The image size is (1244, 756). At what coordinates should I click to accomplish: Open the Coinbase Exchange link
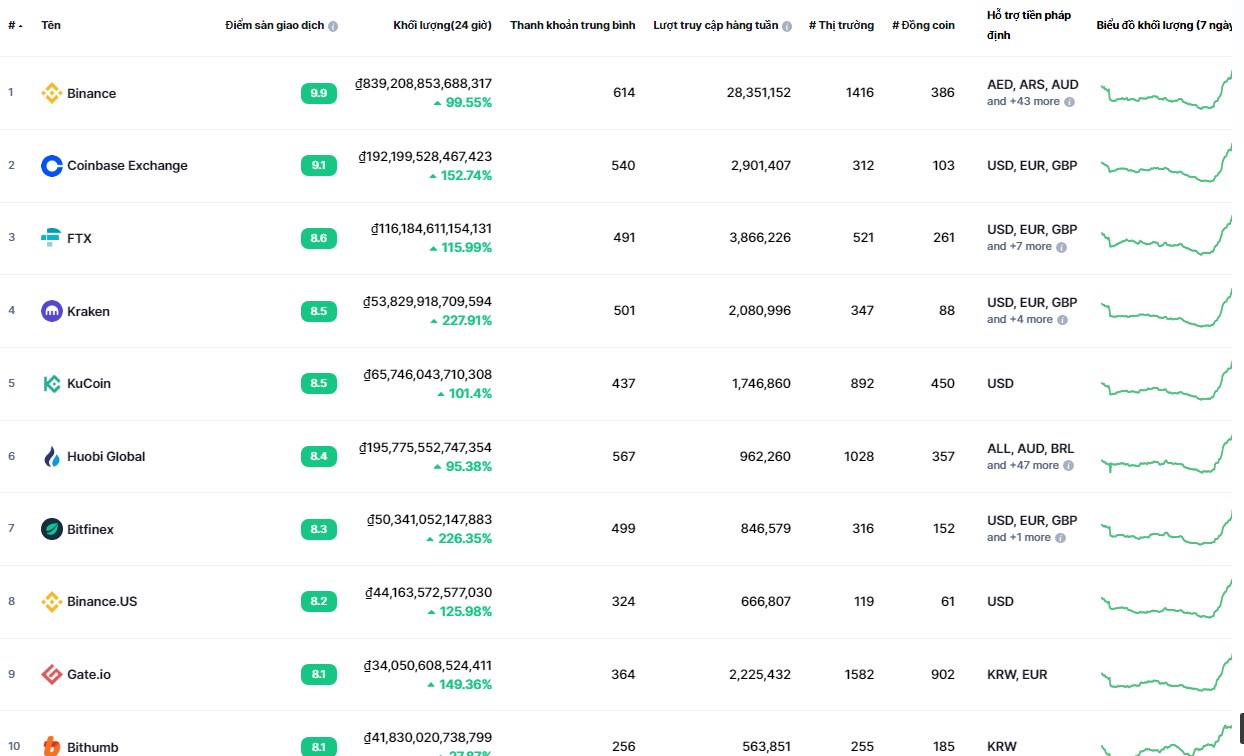pos(127,166)
